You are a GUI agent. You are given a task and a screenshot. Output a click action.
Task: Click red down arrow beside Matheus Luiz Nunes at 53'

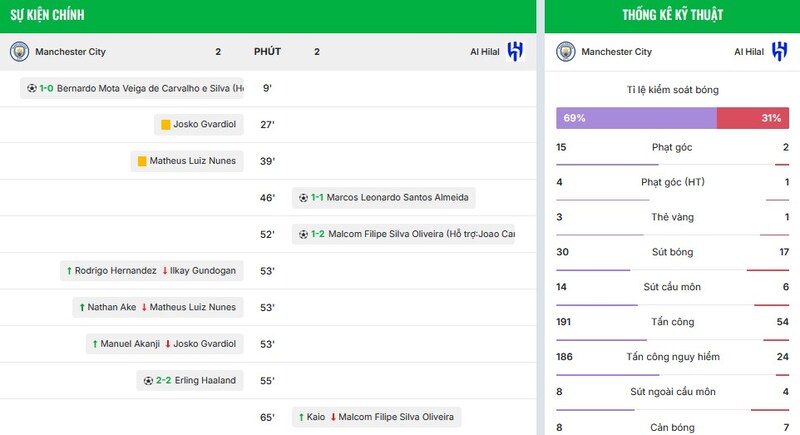[x=144, y=308]
